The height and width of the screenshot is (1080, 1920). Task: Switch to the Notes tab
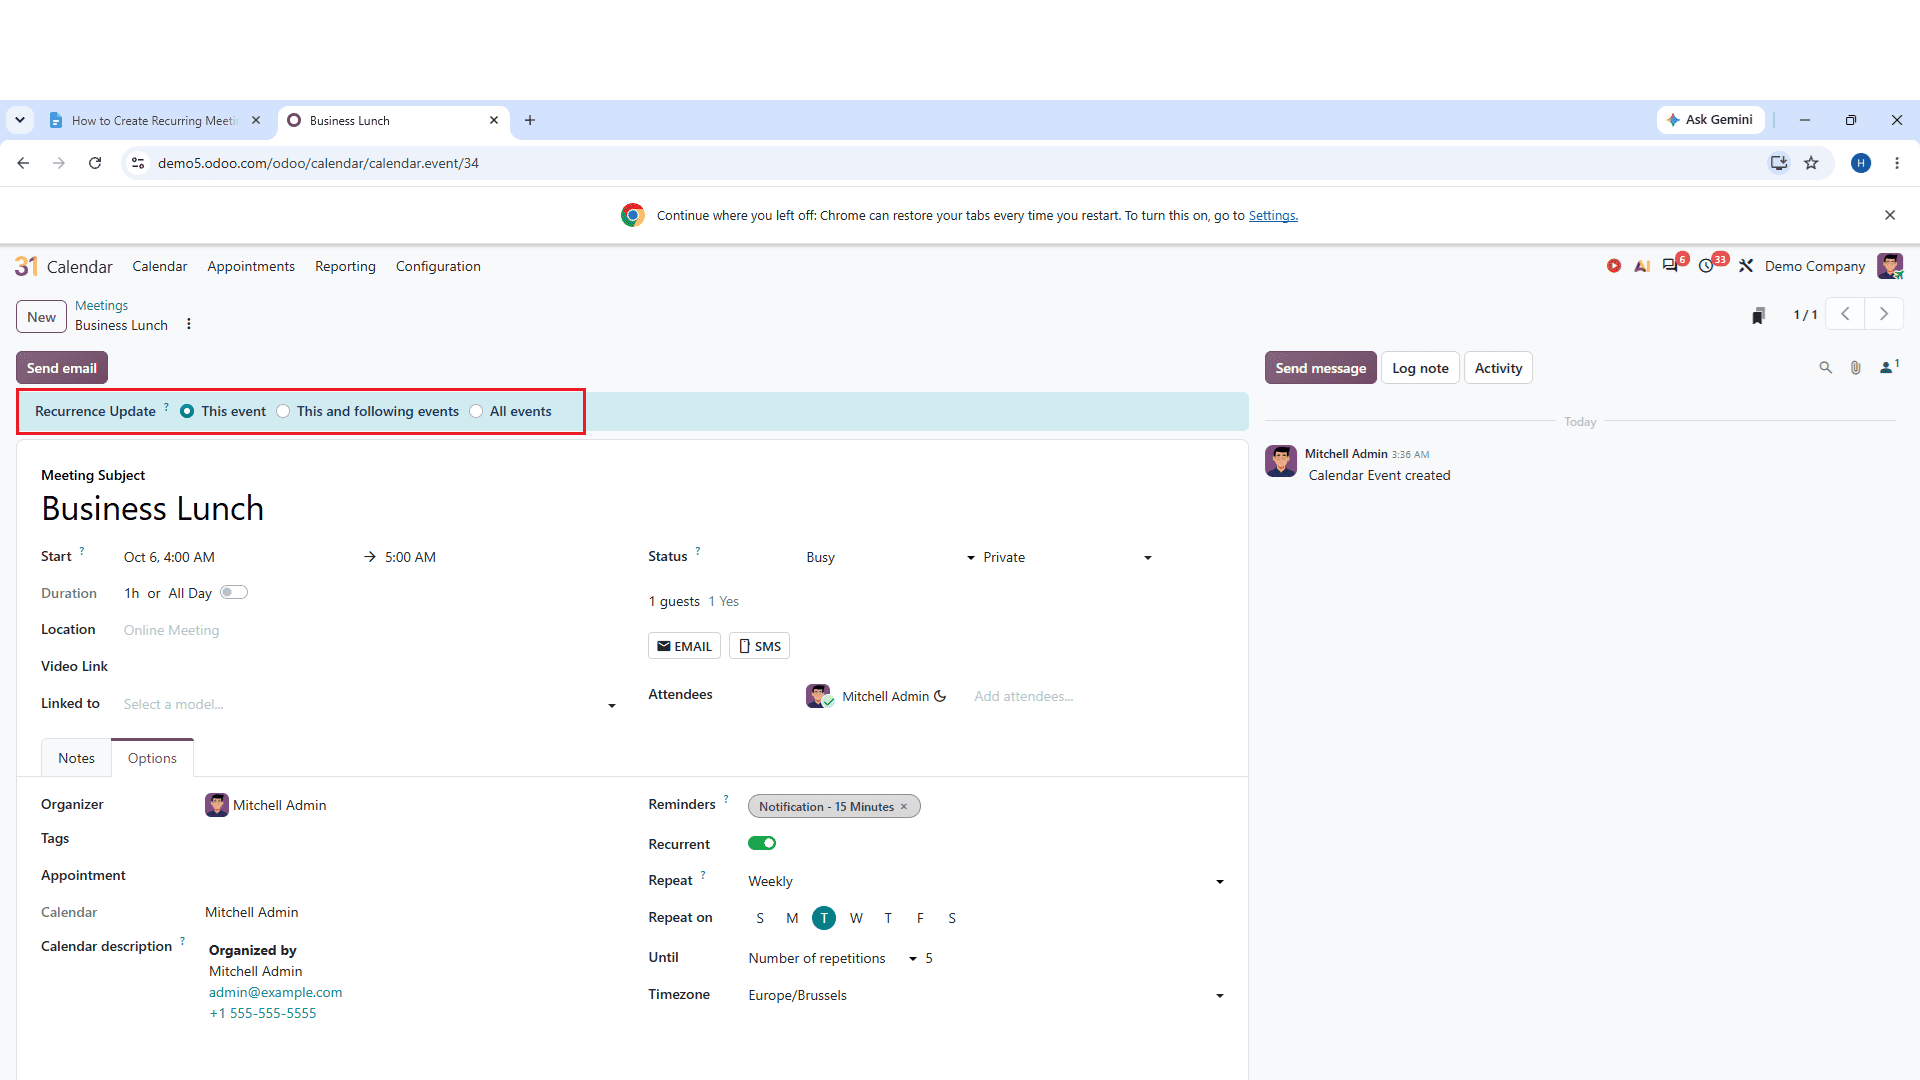(x=76, y=758)
